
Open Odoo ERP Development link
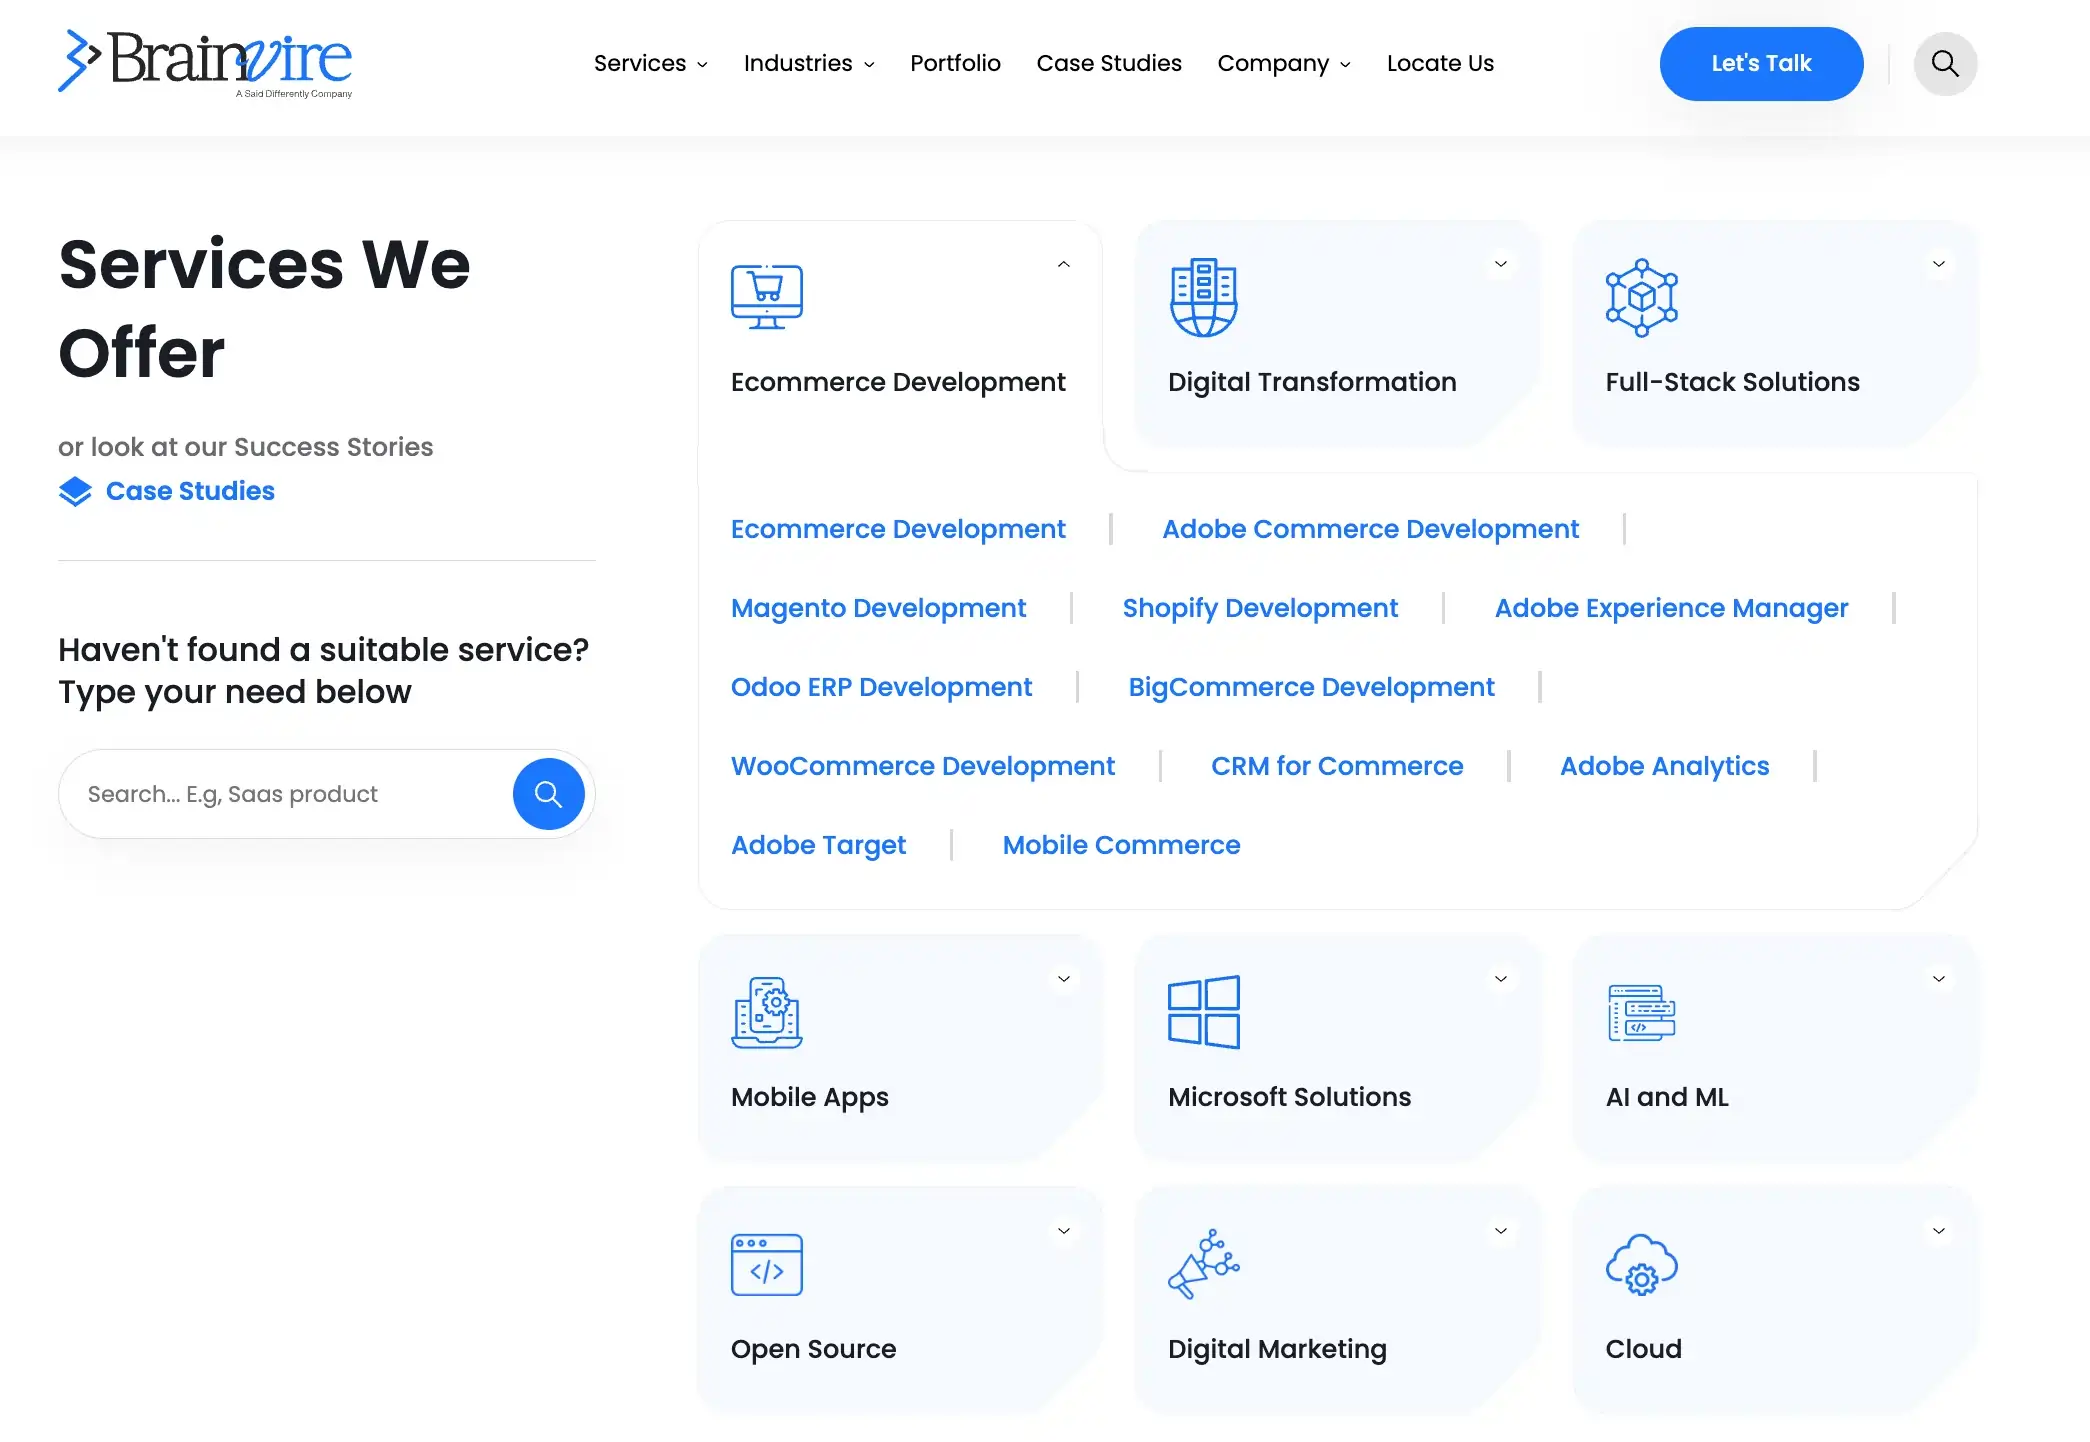click(x=881, y=687)
